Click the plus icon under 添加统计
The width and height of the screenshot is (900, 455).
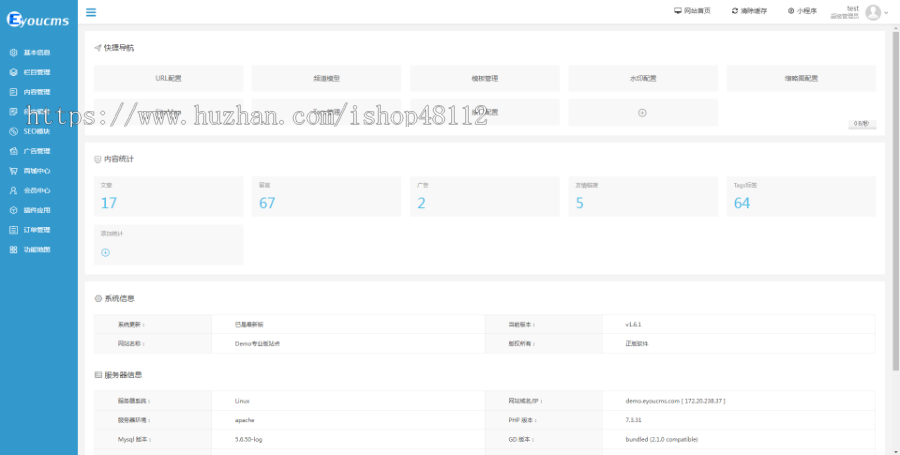pos(106,252)
